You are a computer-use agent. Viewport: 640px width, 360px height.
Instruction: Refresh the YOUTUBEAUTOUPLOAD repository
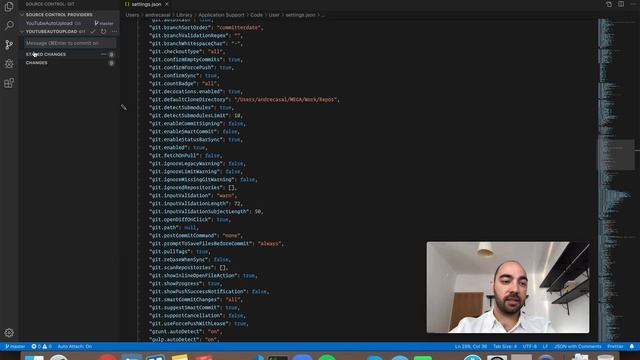click(103, 31)
